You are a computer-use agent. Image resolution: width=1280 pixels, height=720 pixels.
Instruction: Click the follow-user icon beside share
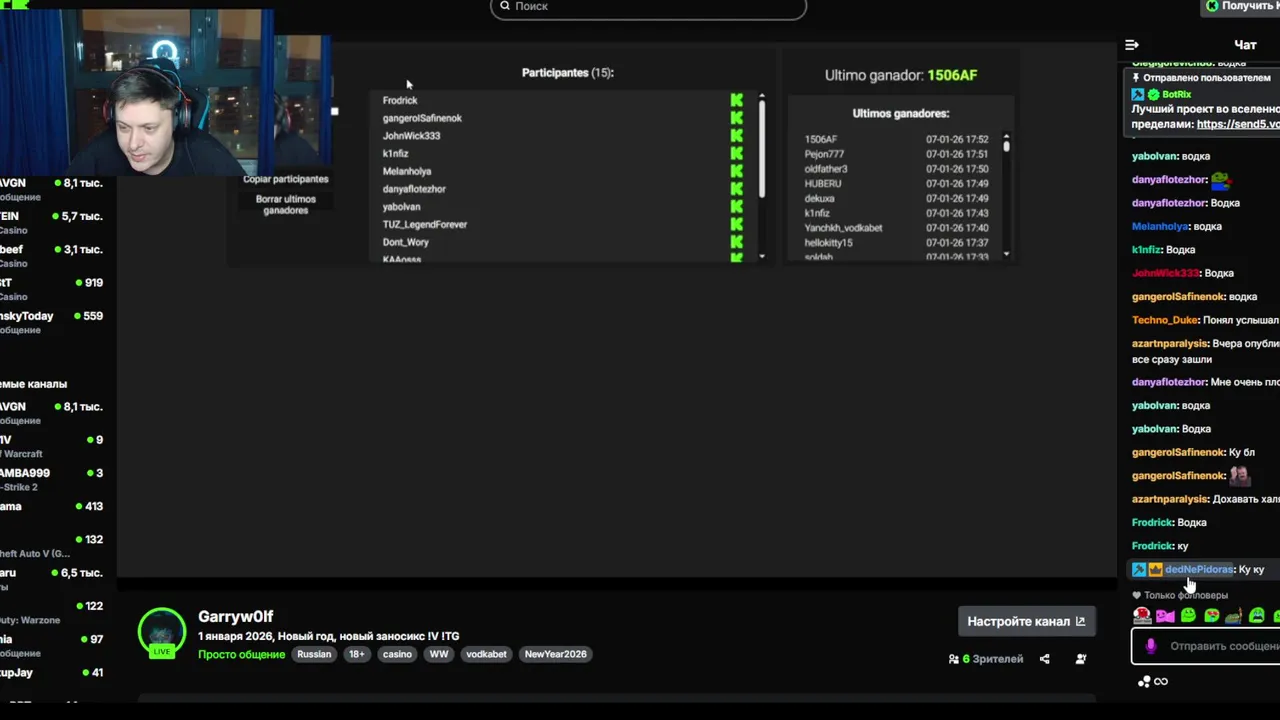pyautogui.click(x=1081, y=659)
